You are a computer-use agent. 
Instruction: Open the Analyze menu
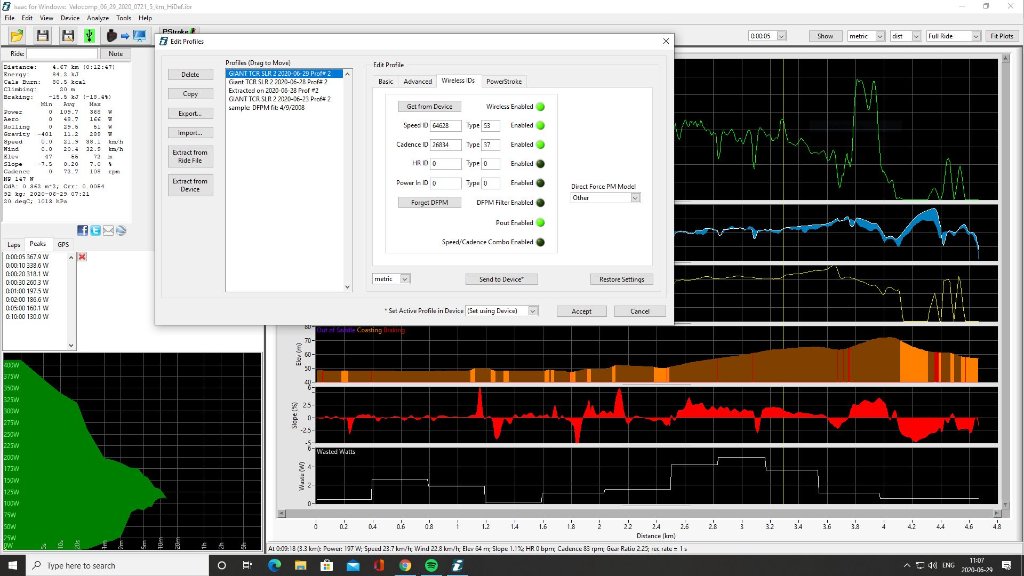98,18
